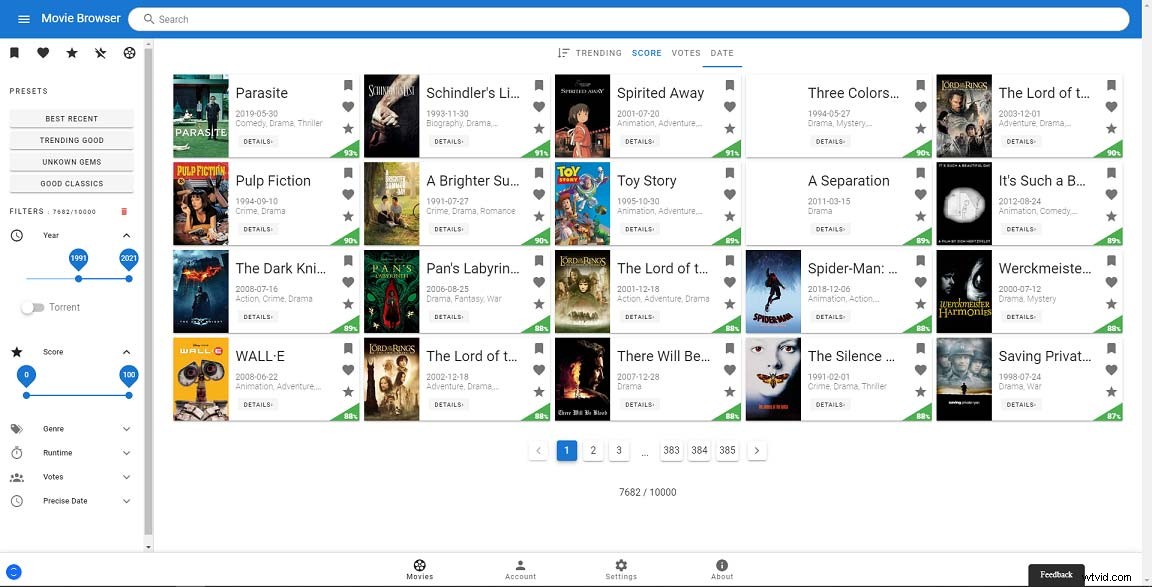Open the starred movies view

tap(71, 52)
